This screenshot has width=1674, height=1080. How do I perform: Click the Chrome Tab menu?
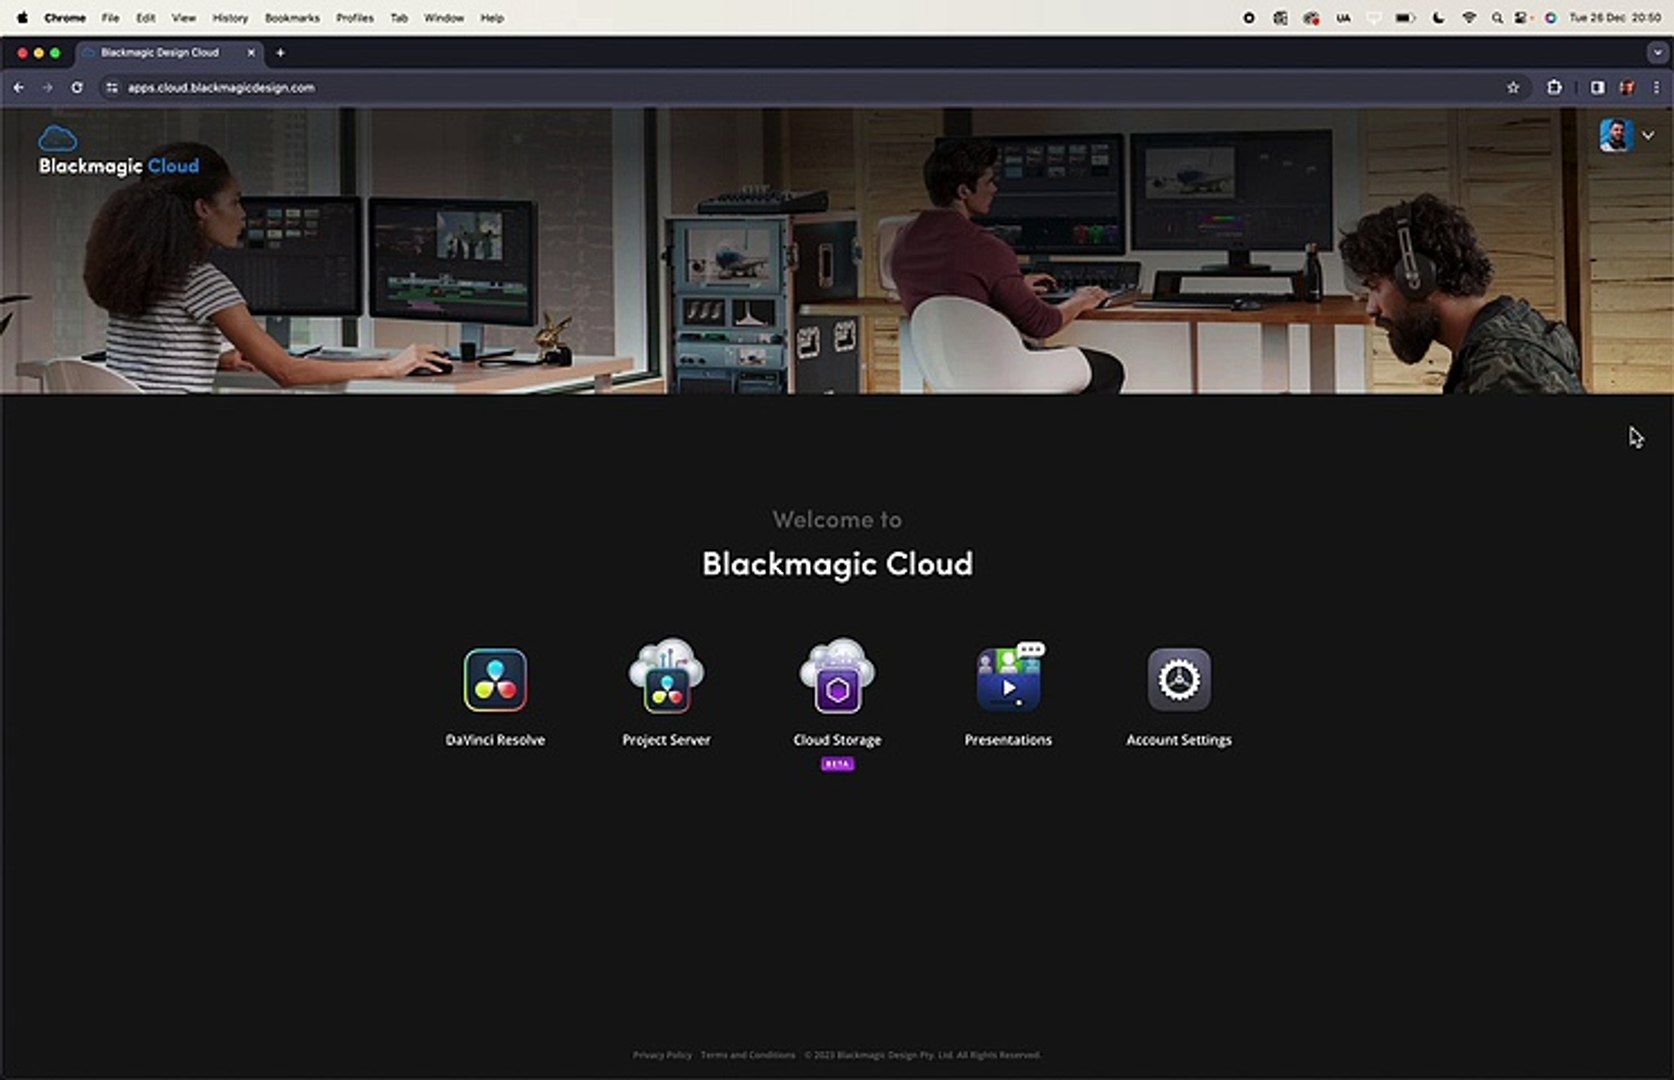pyautogui.click(x=399, y=18)
